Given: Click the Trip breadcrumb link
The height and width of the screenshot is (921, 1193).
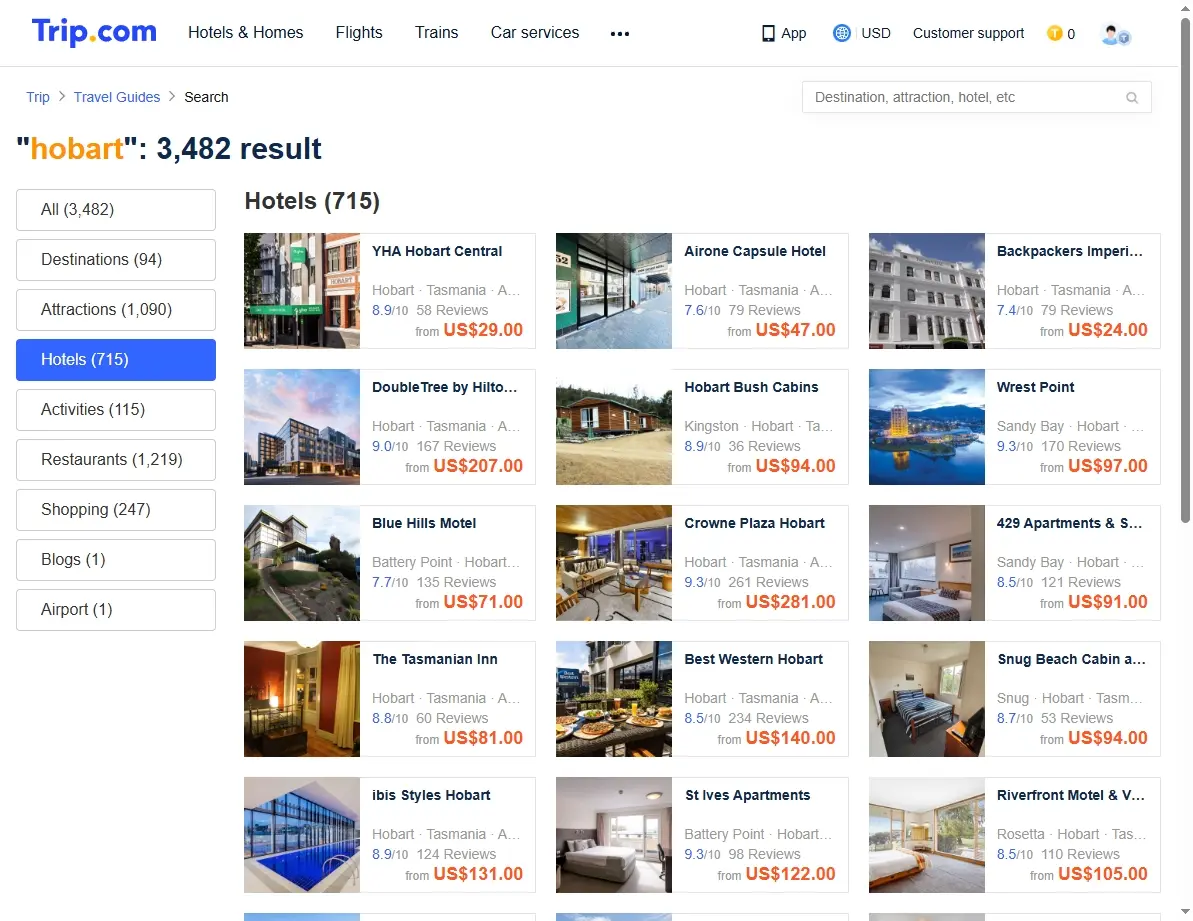Looking at the screenshot, I should [x=38, y=97].
